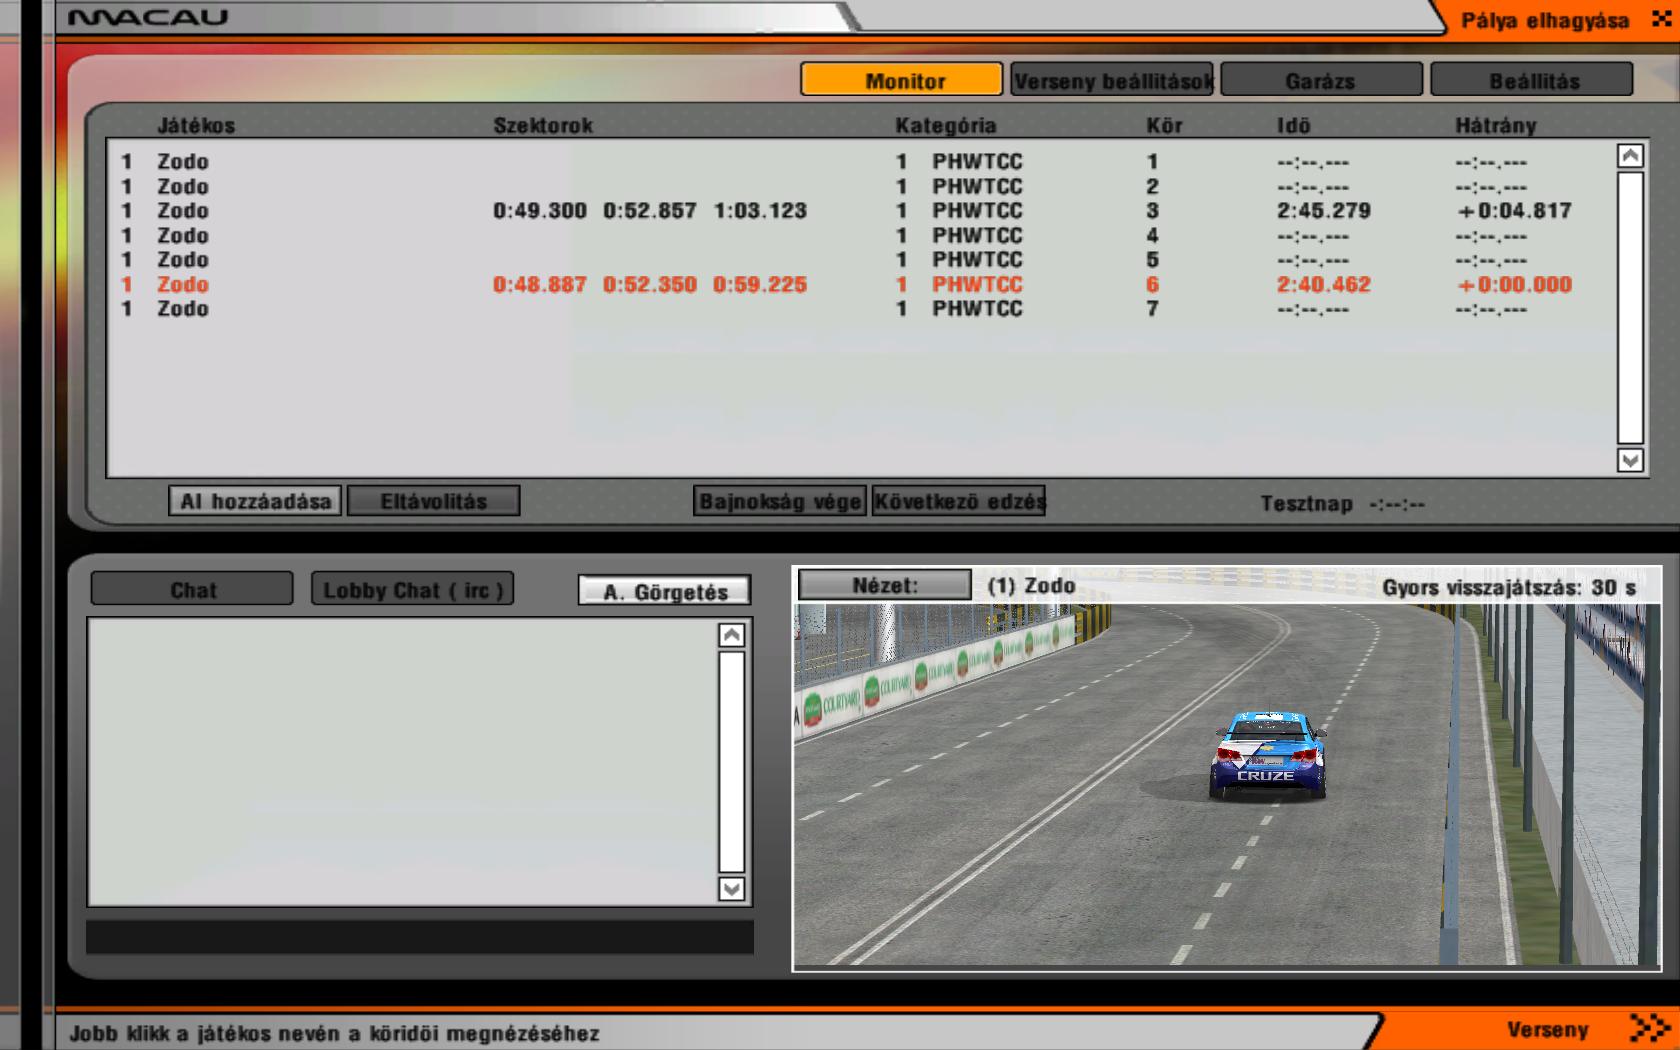Click sector time 0:59.225

[760, 284]
